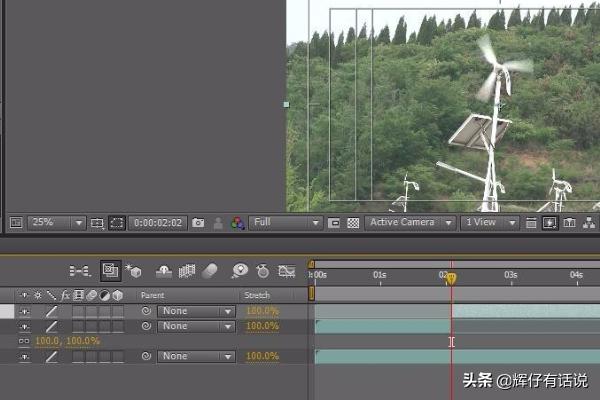The width and height of the screenshot is (600, 400).
Task: Select the third layer's teal duration bar
Action: pos(457,356)
